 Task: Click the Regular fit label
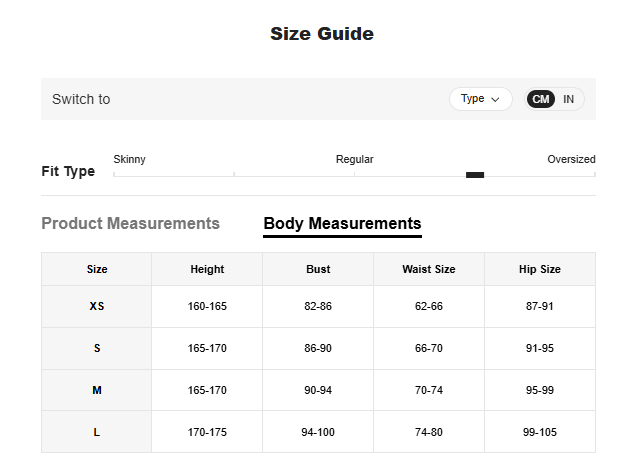click(x=354, y=159)
